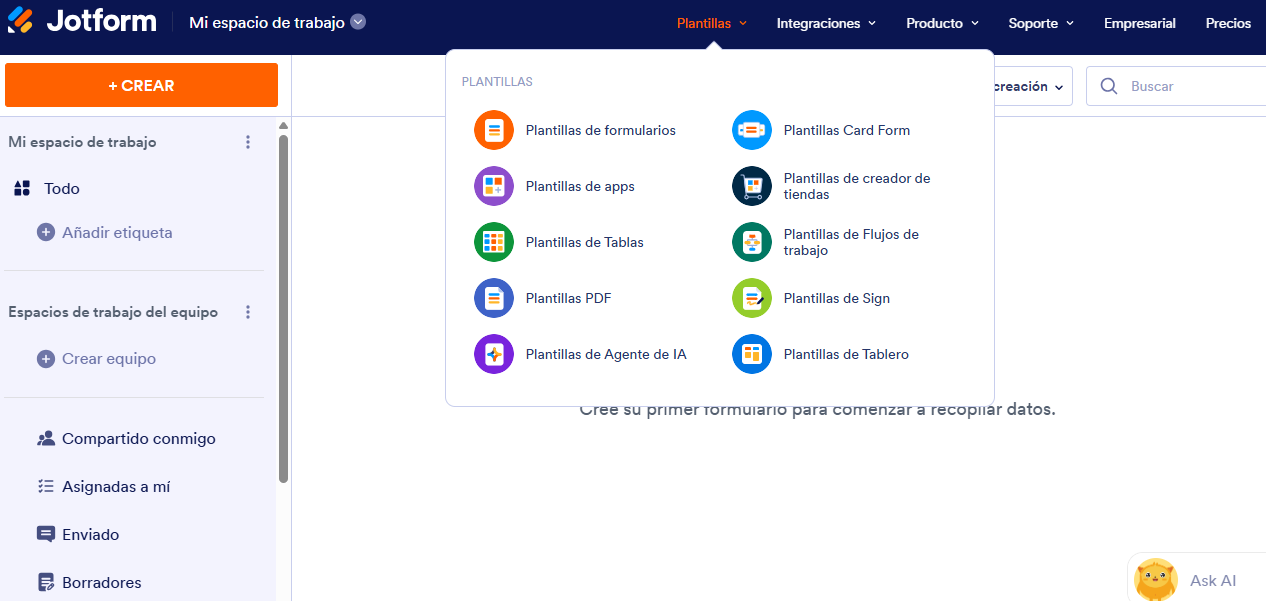Select Plantillas de Tablero text
1266x601 pixels.
point(846,354)
